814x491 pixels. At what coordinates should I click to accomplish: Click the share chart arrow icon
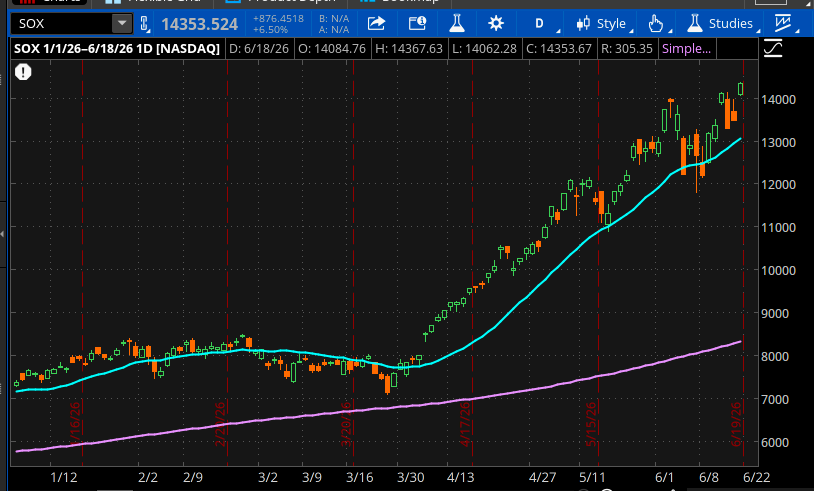pos(376,23)
